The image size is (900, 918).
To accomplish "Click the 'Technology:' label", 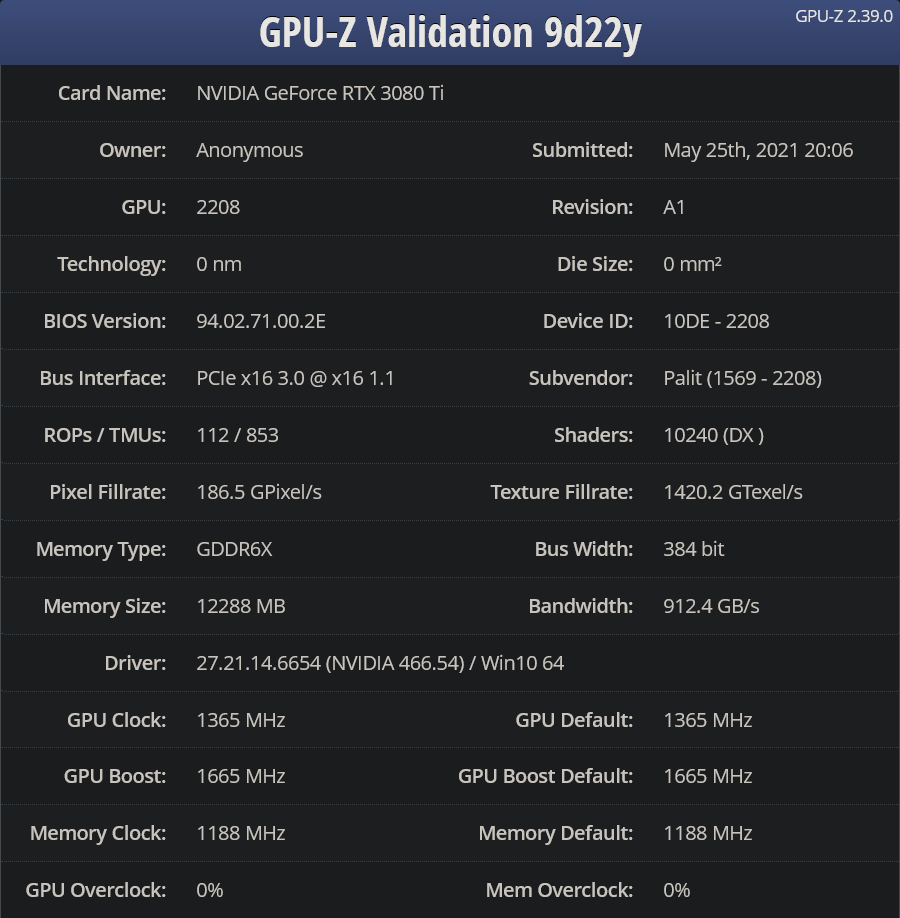I will click(111, 264).
